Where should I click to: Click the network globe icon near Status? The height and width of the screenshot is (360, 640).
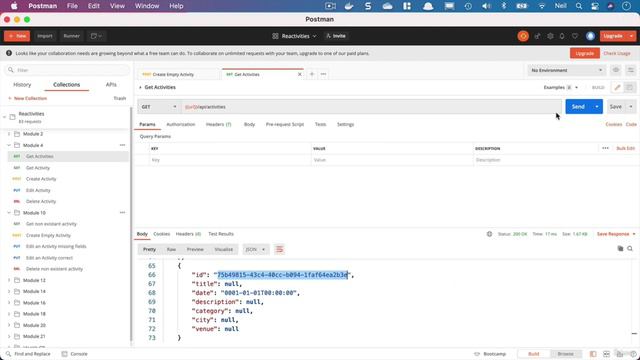point(489,234)
